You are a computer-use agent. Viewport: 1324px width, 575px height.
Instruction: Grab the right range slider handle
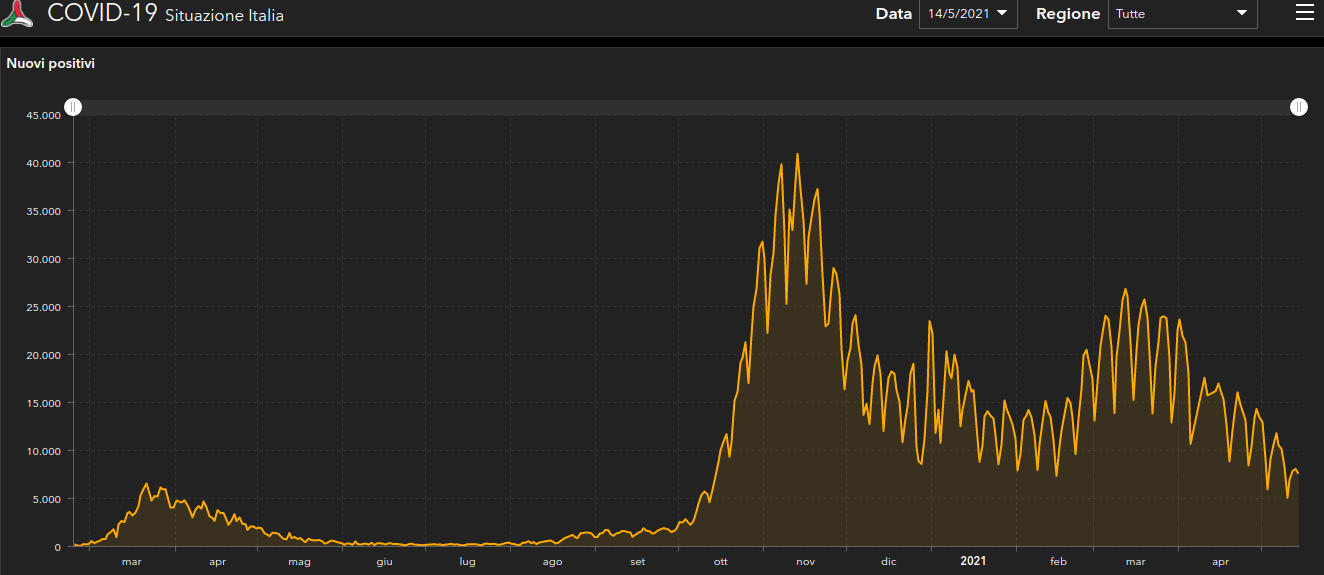point(1298,107)
